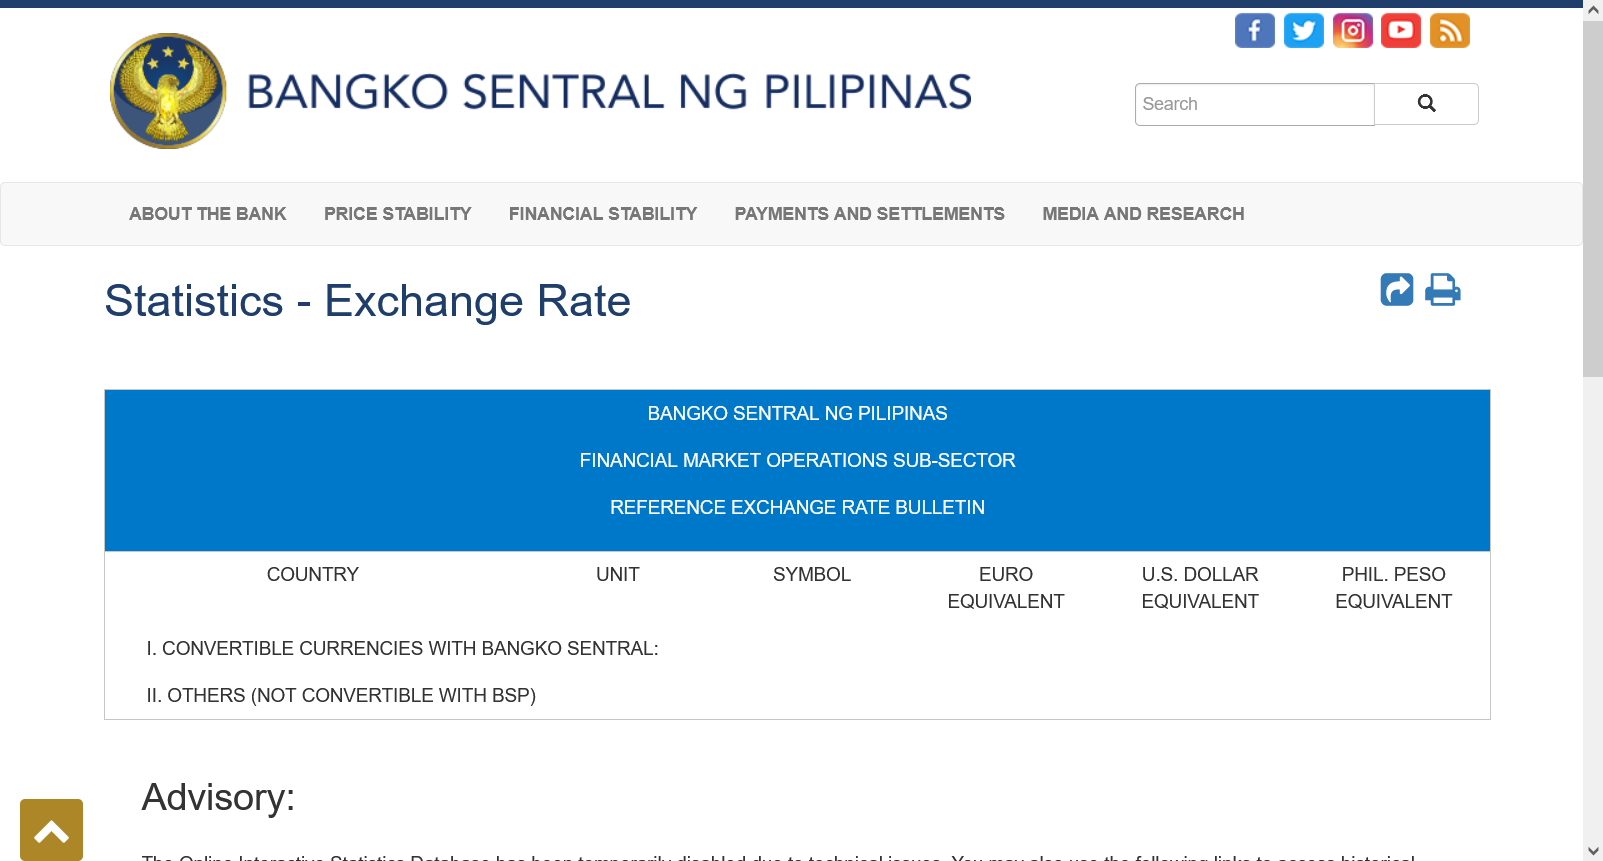
Task: Open the About the Bank menu
Action: point(207,214)
